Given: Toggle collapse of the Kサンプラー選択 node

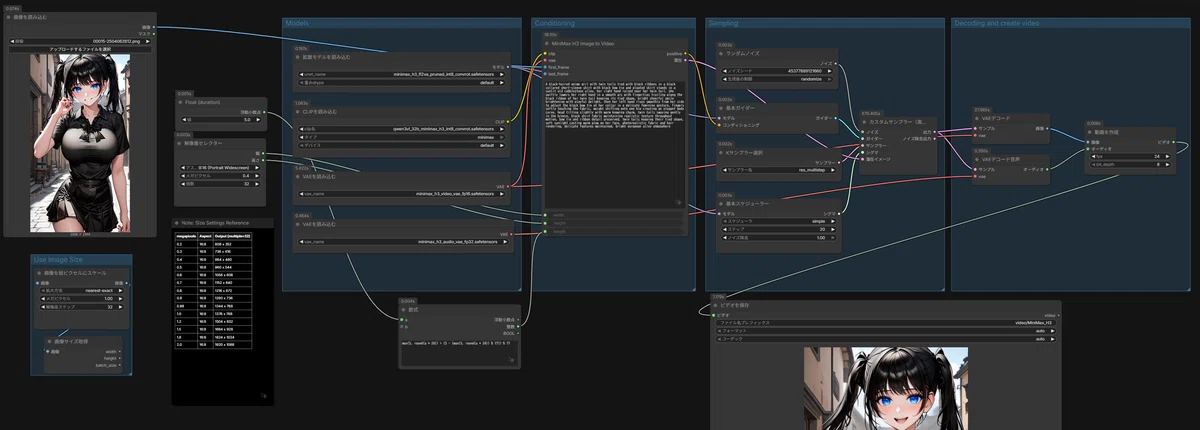Looking at the screenshot, I should tap(722, 152).
